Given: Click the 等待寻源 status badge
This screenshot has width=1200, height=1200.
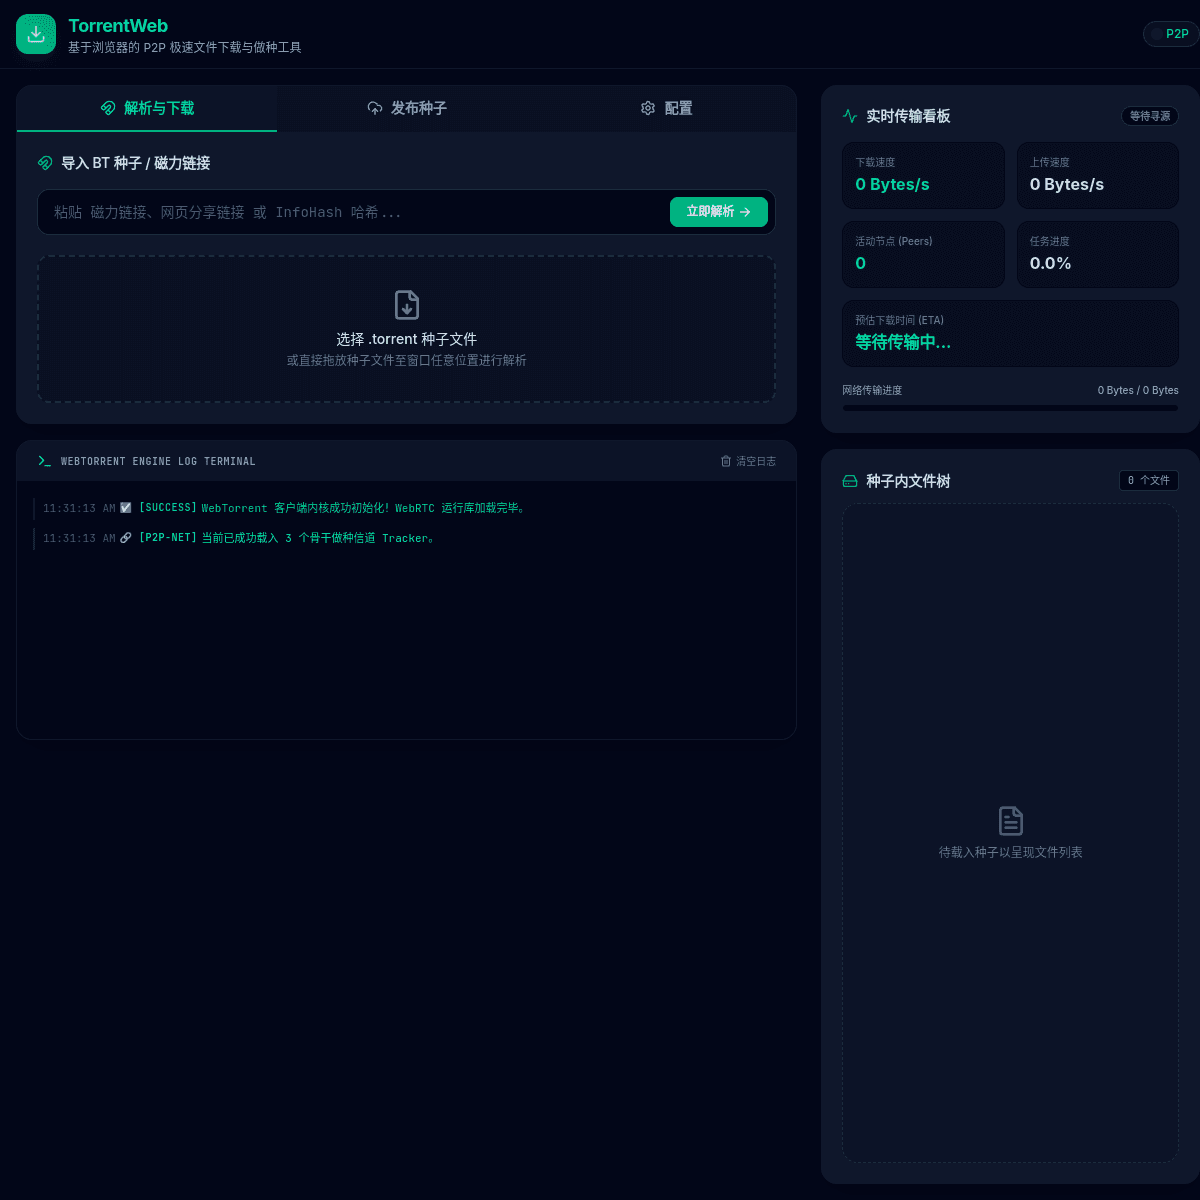Looking at the screenshot, I should click(x=1150, y=116).
